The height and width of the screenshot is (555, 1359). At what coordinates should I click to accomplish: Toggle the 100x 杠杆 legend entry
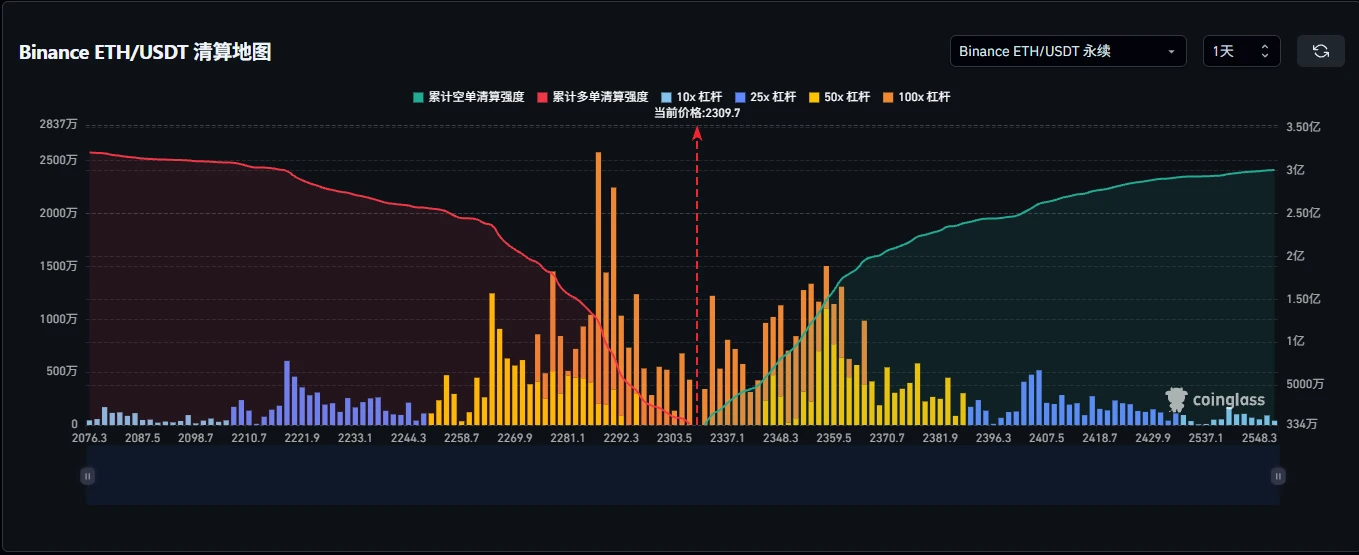916,97
